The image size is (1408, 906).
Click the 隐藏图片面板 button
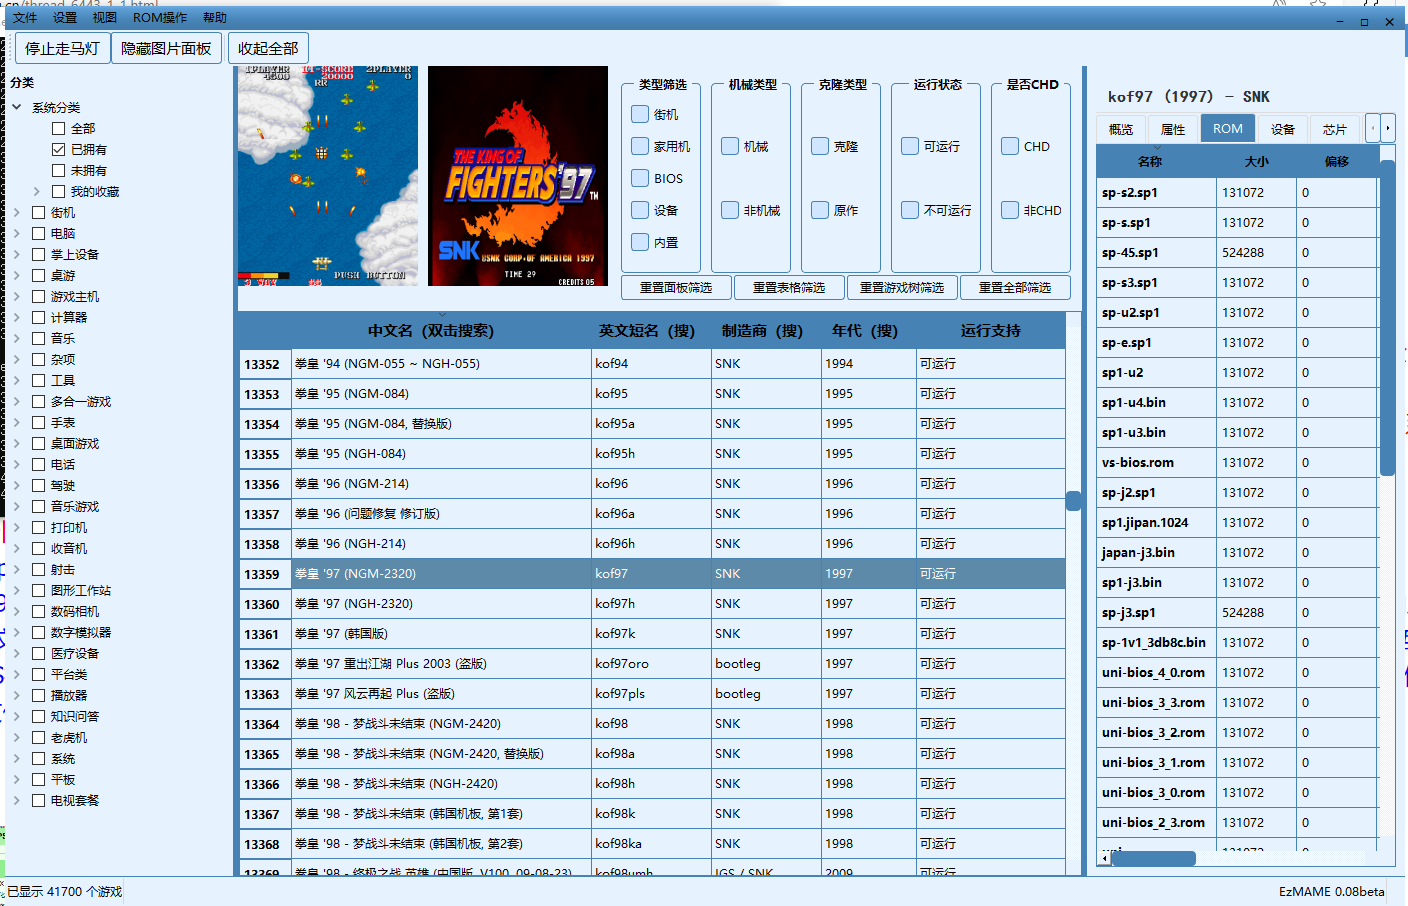pyautogui.click(x=166, y=48)
